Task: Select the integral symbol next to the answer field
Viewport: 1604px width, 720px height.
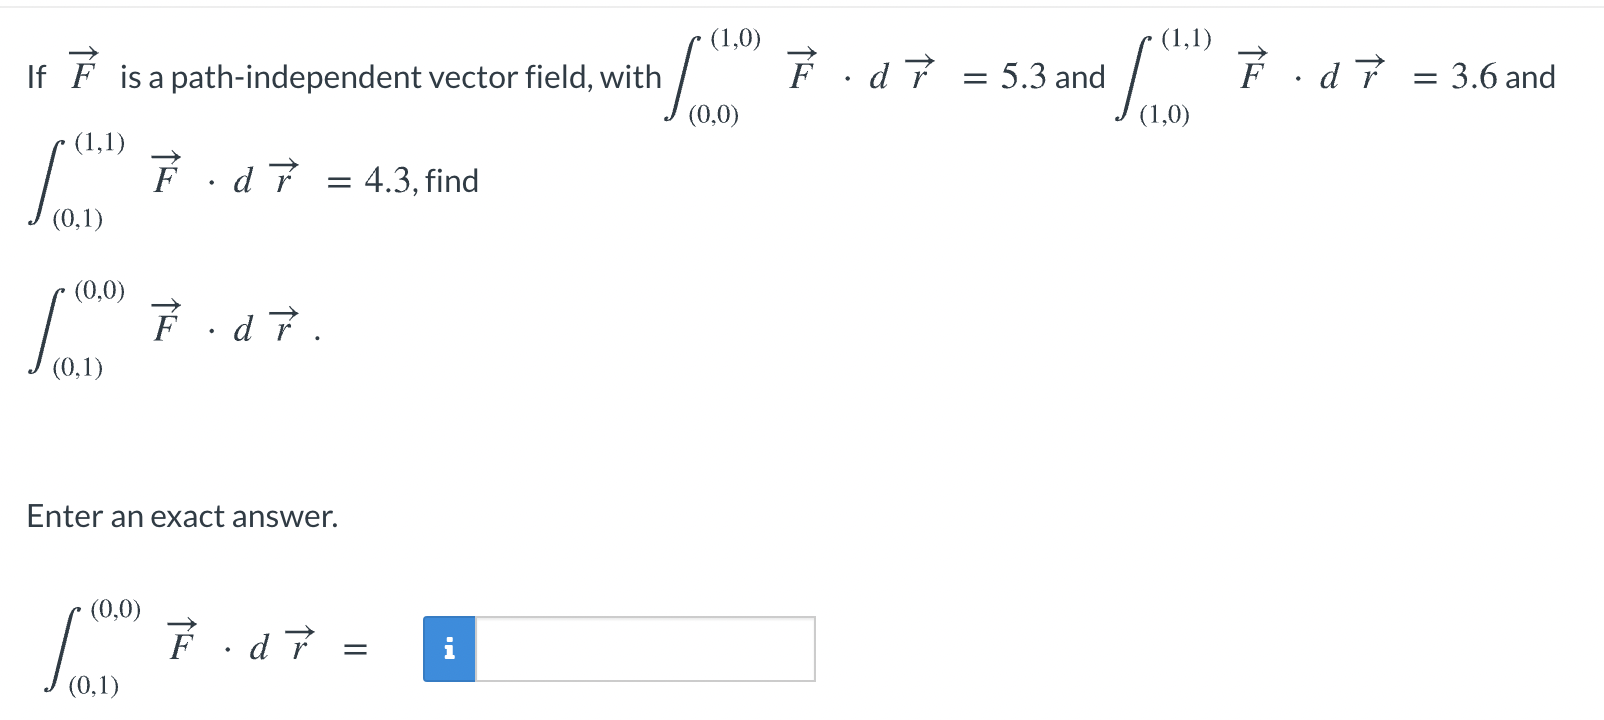Action: tap(62, 649)
